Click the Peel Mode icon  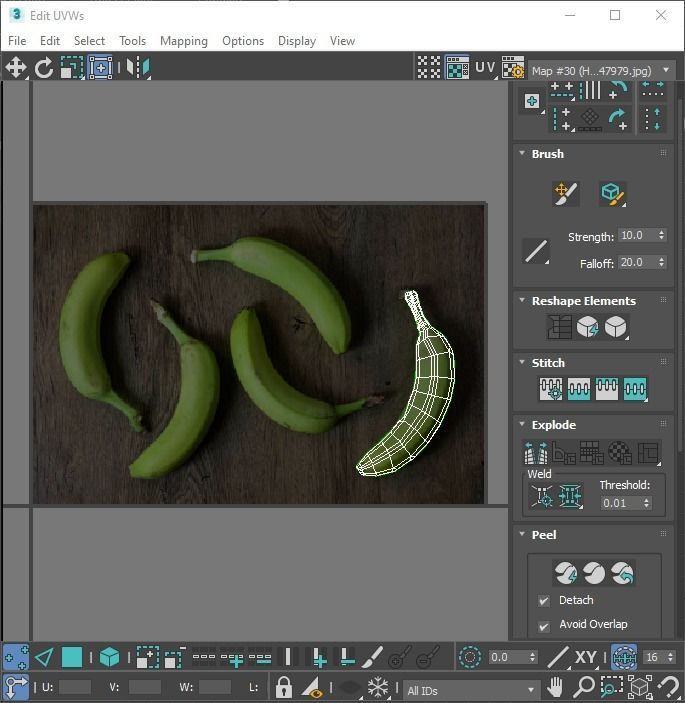[594, 573]
